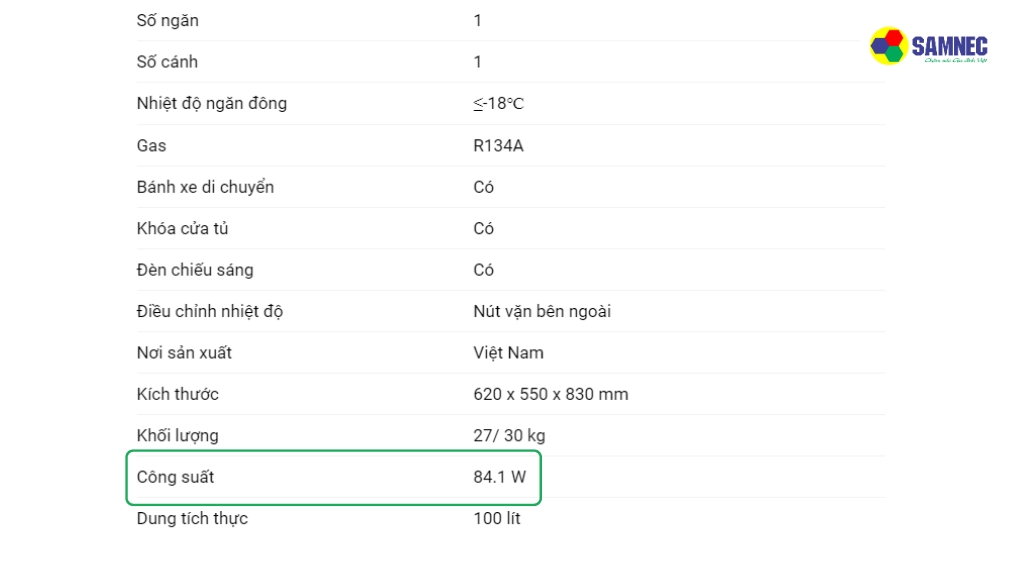Click the Nút vặn bên ngoài value
Image resolution: width=1024 pixels, height=578 pixels.
click(542, 311)
